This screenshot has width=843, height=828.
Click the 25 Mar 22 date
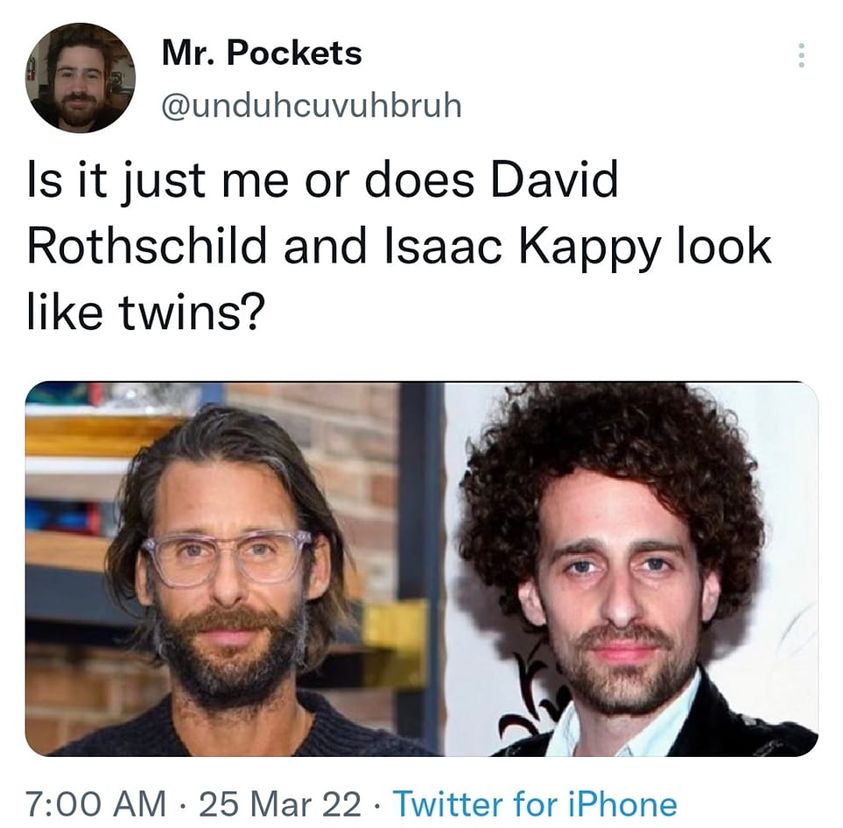pos(280,804)
